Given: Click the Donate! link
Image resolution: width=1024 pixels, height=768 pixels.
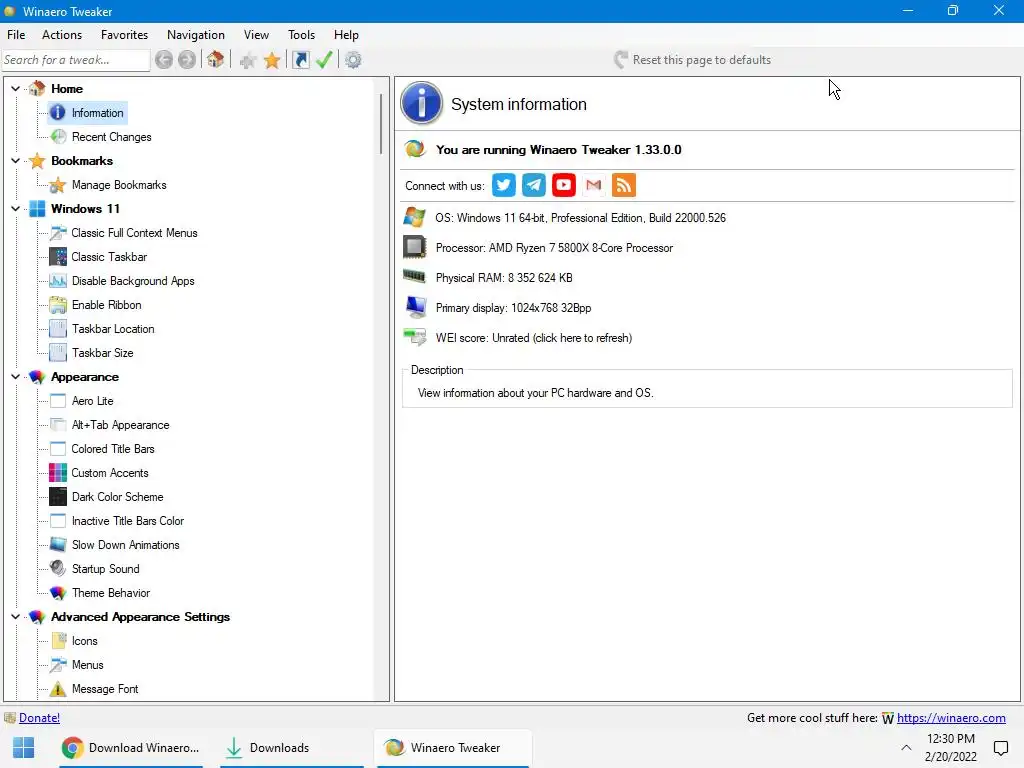Looking at the screenshot, I should pyautogui.click(x=39, y=718).
